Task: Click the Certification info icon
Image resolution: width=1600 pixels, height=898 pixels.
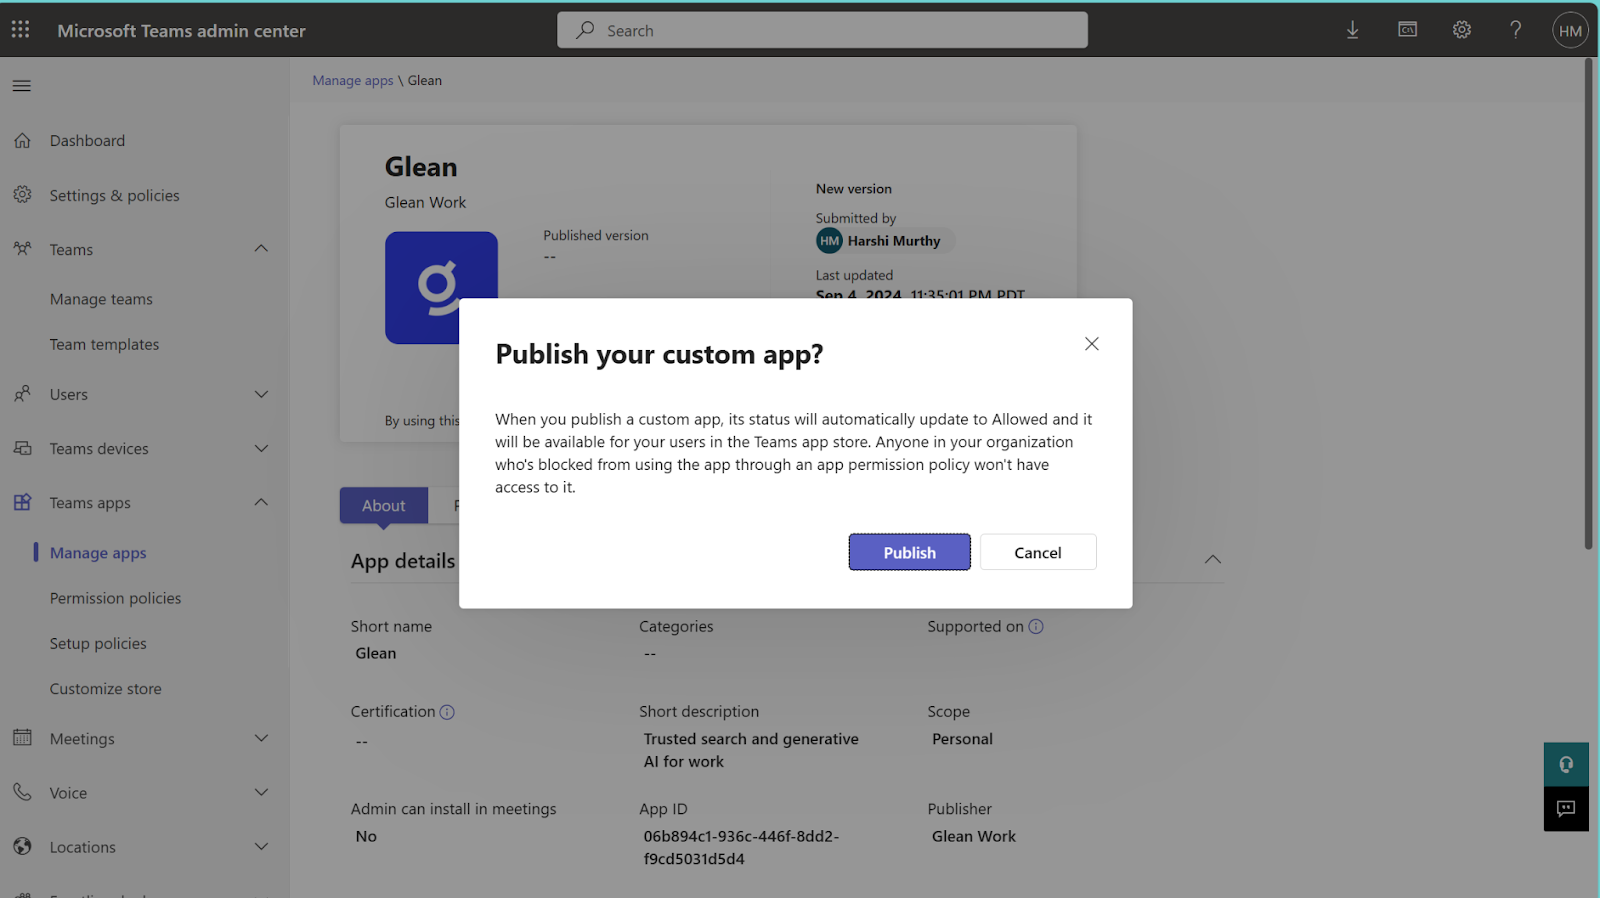Action: point(447,712)
